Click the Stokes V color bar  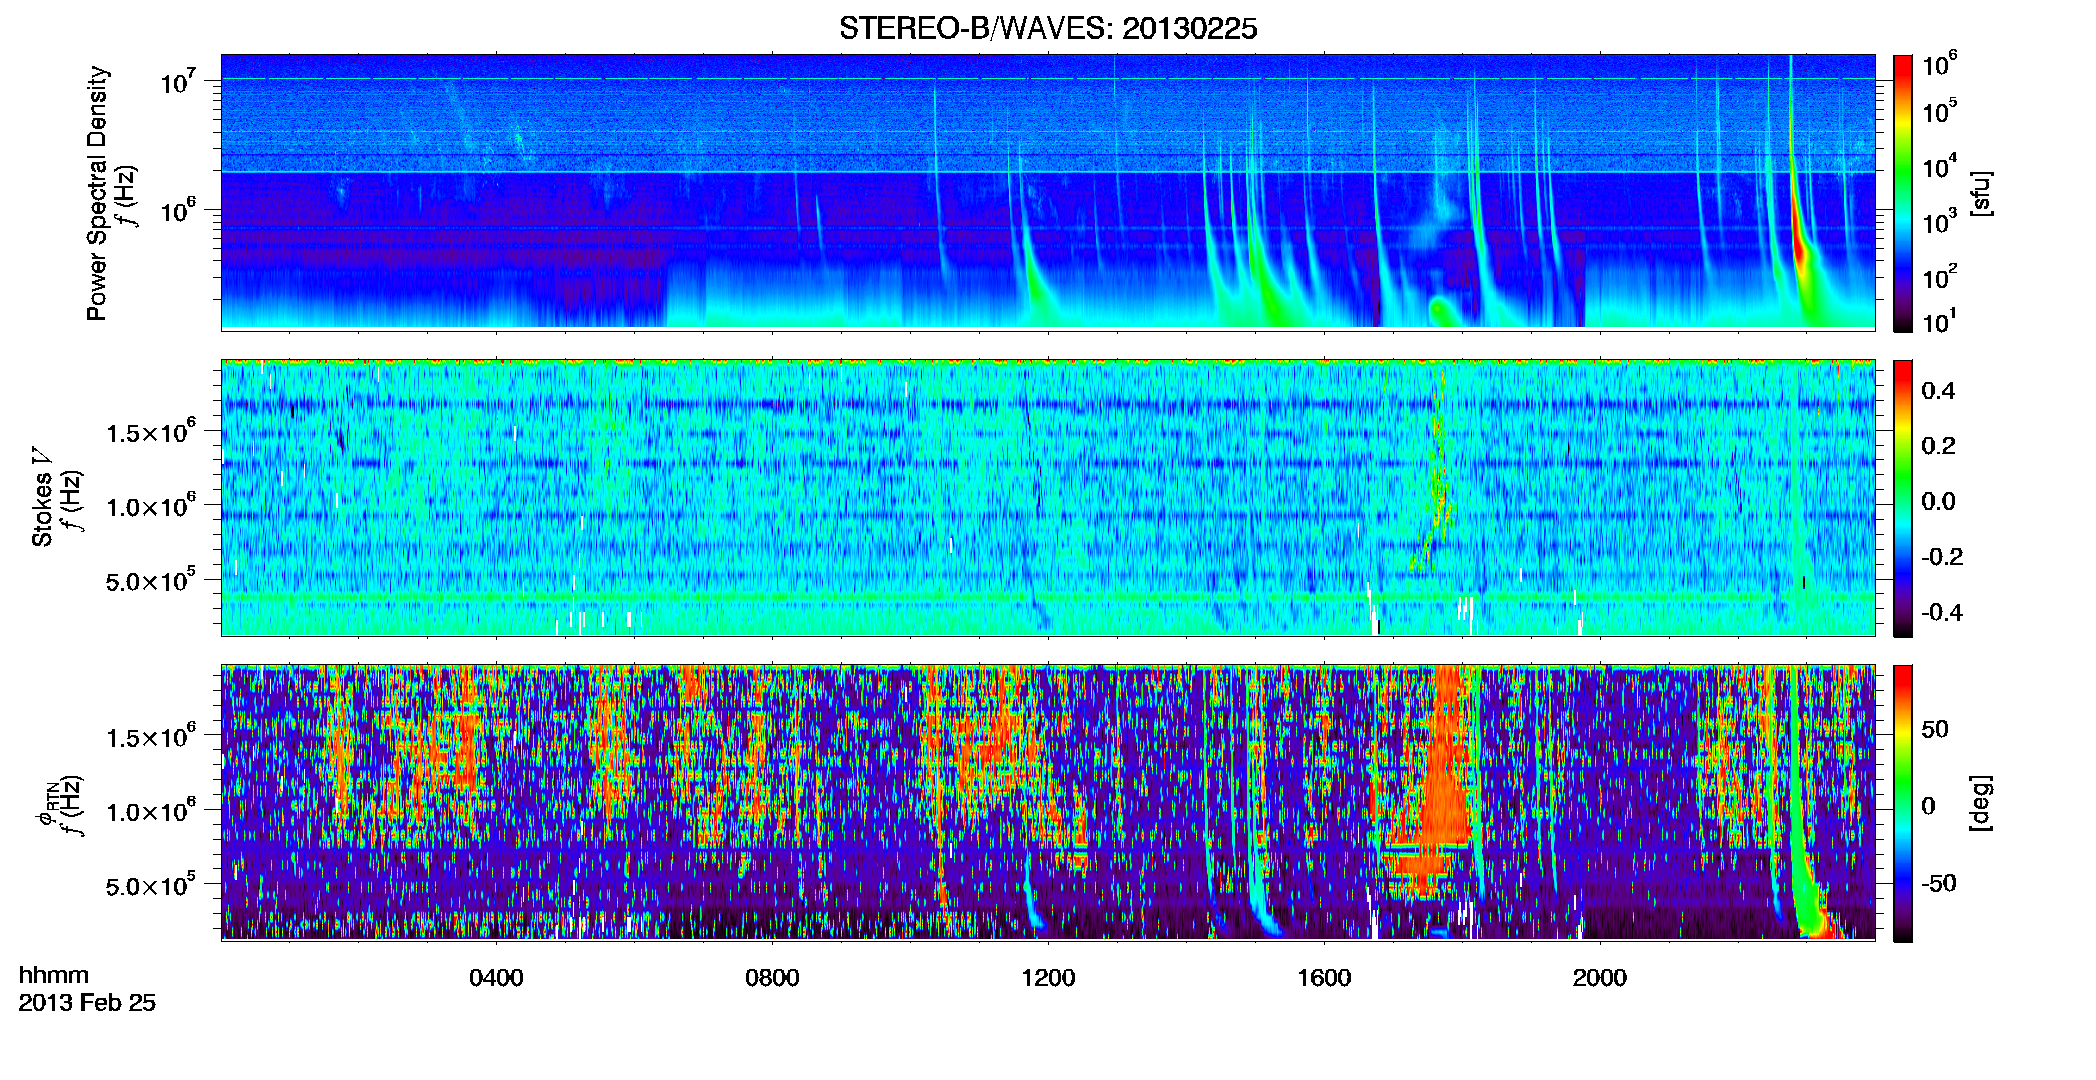click(1903, 498)
